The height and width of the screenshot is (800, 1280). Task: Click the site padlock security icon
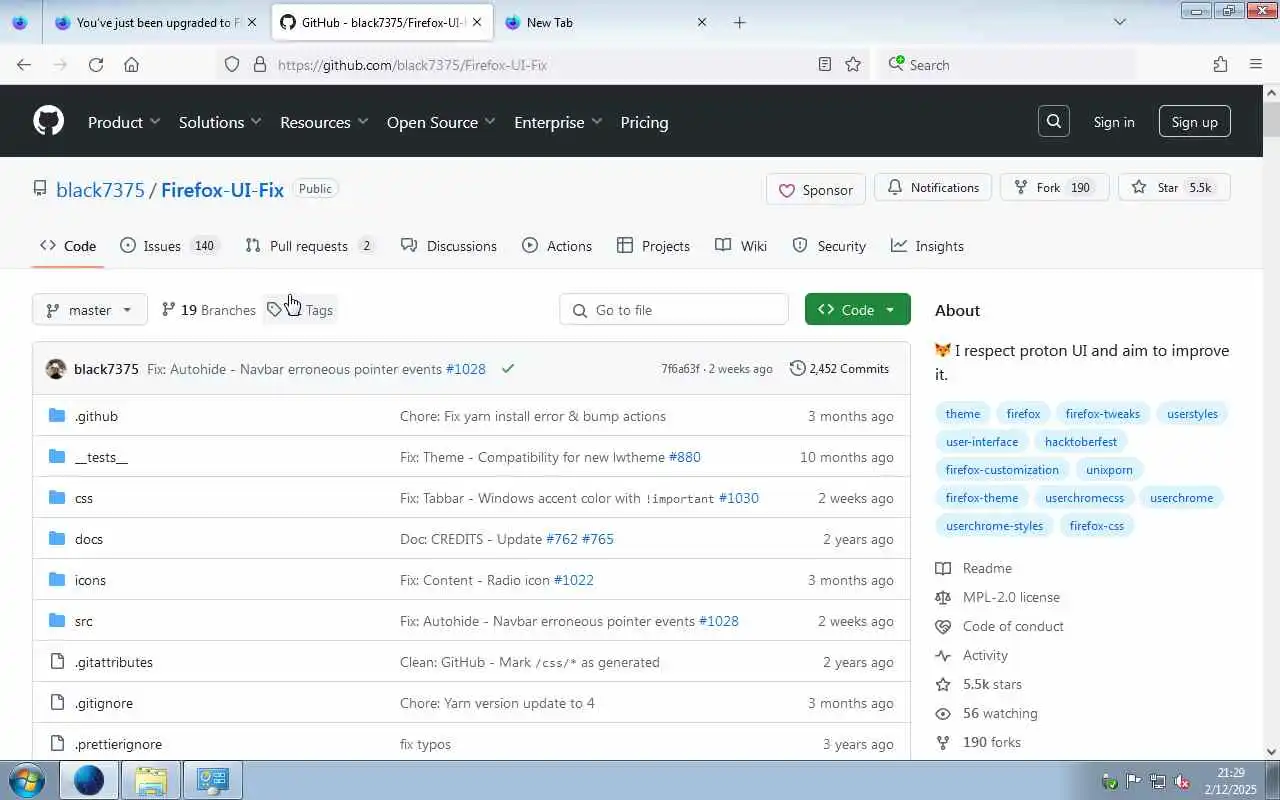(x=260, y=64)
